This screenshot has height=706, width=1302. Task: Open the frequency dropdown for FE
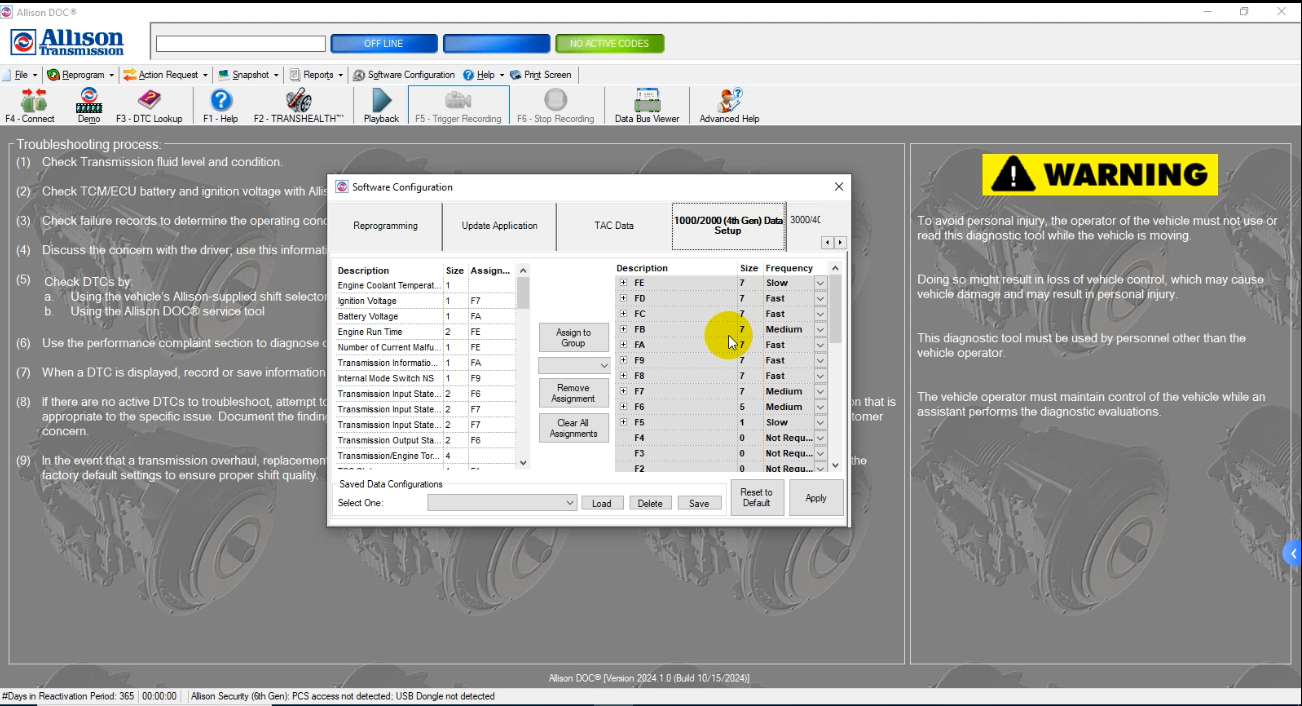click(820, 283)
